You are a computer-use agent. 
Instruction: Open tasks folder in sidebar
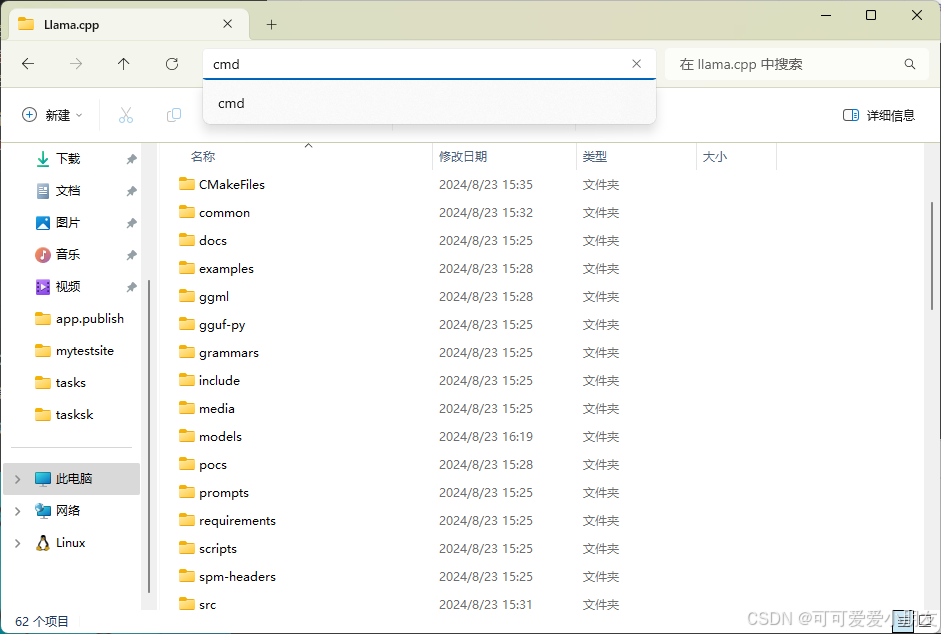tap(60, 382)
